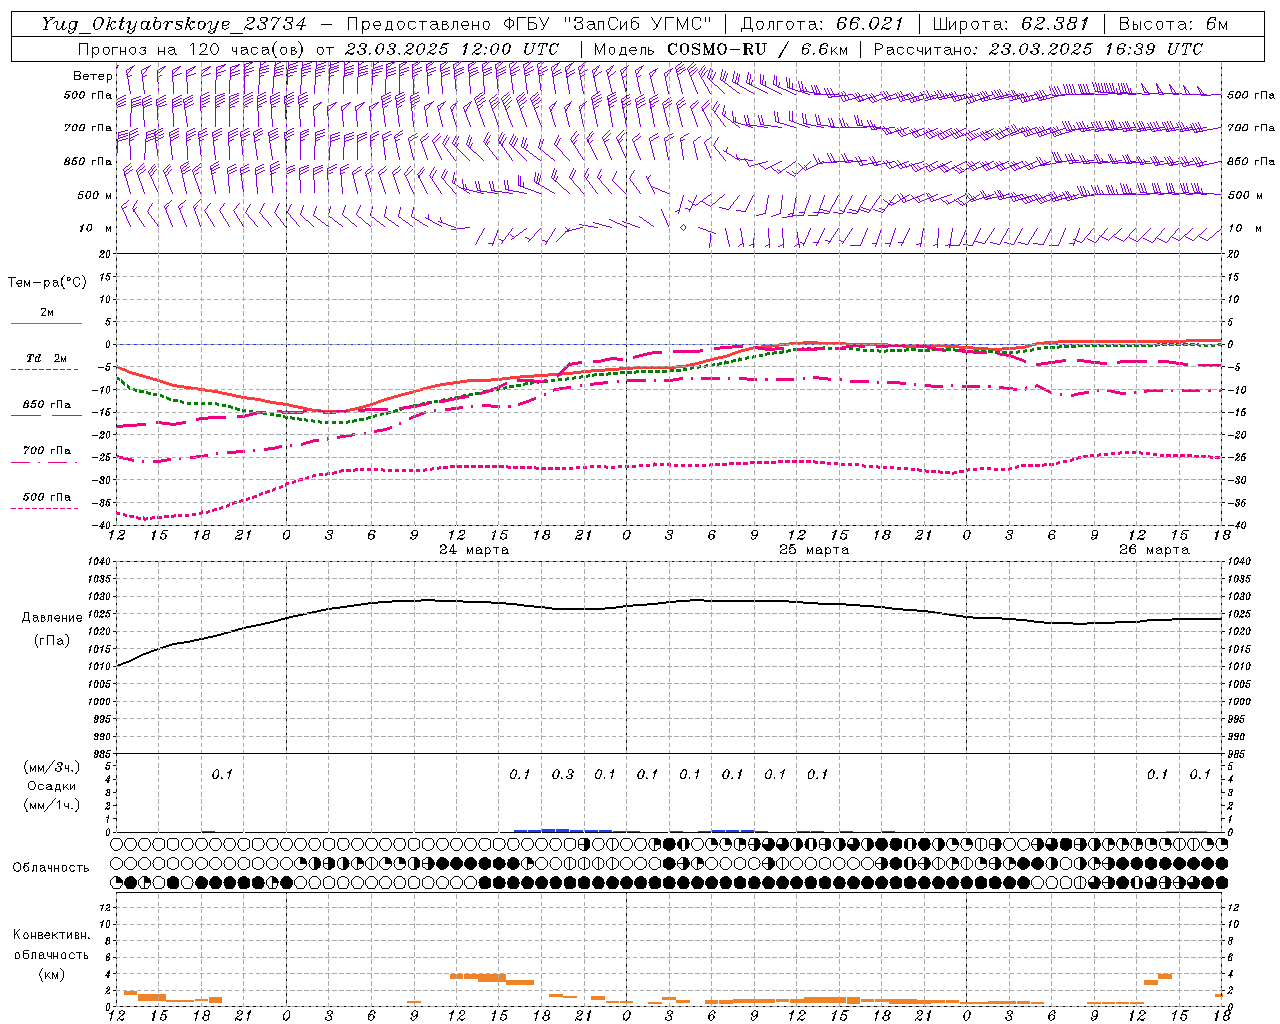The image size is (1280, 1024).
Task: Click the (мм/3ч.) precipitation unit label
Action: pyautogui.click(x=52, y=767)
